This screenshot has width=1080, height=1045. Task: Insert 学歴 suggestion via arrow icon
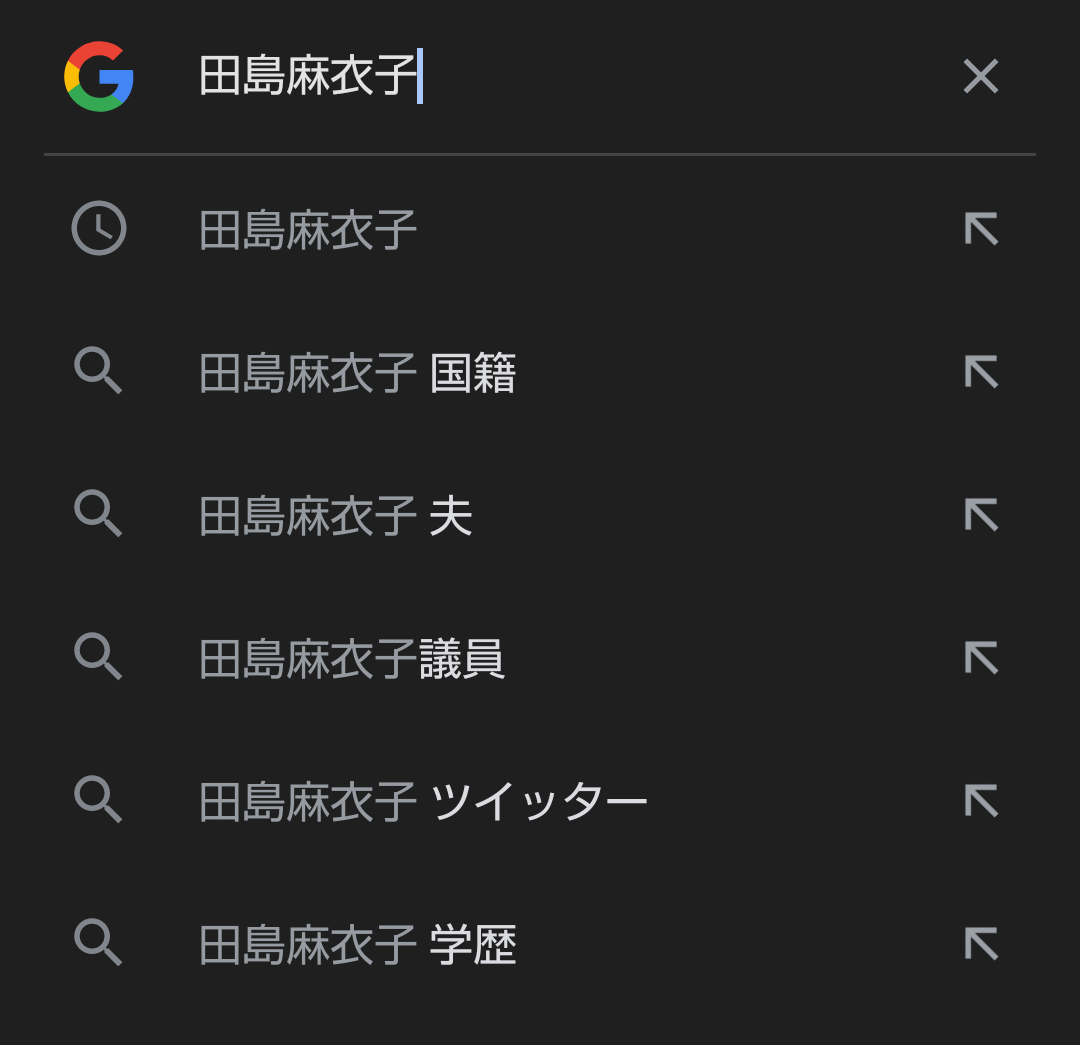(x=981, y=944)
